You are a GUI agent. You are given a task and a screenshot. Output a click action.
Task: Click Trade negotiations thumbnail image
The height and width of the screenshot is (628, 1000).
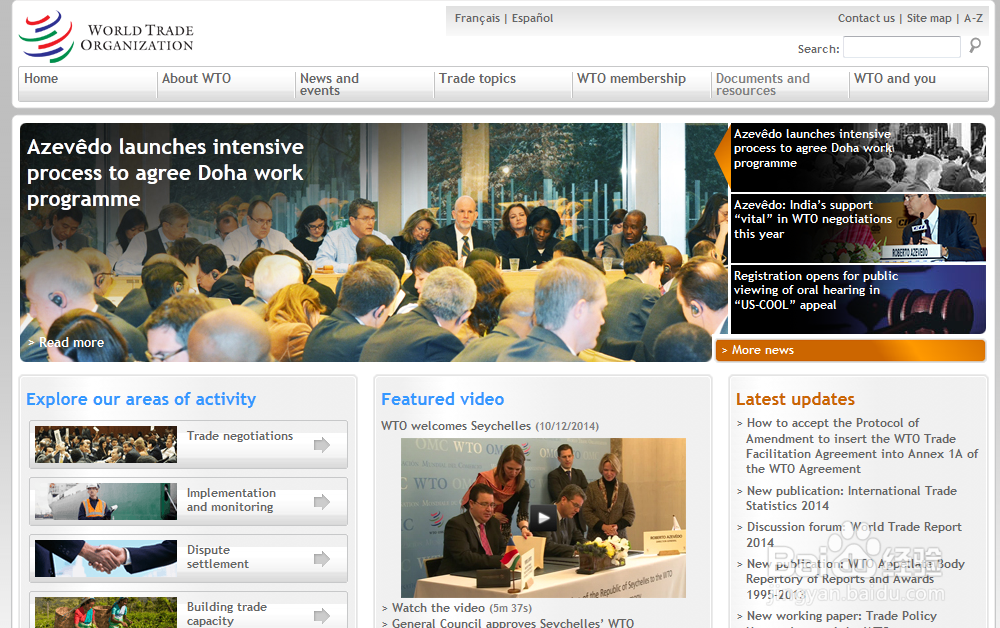coord(106,444)
